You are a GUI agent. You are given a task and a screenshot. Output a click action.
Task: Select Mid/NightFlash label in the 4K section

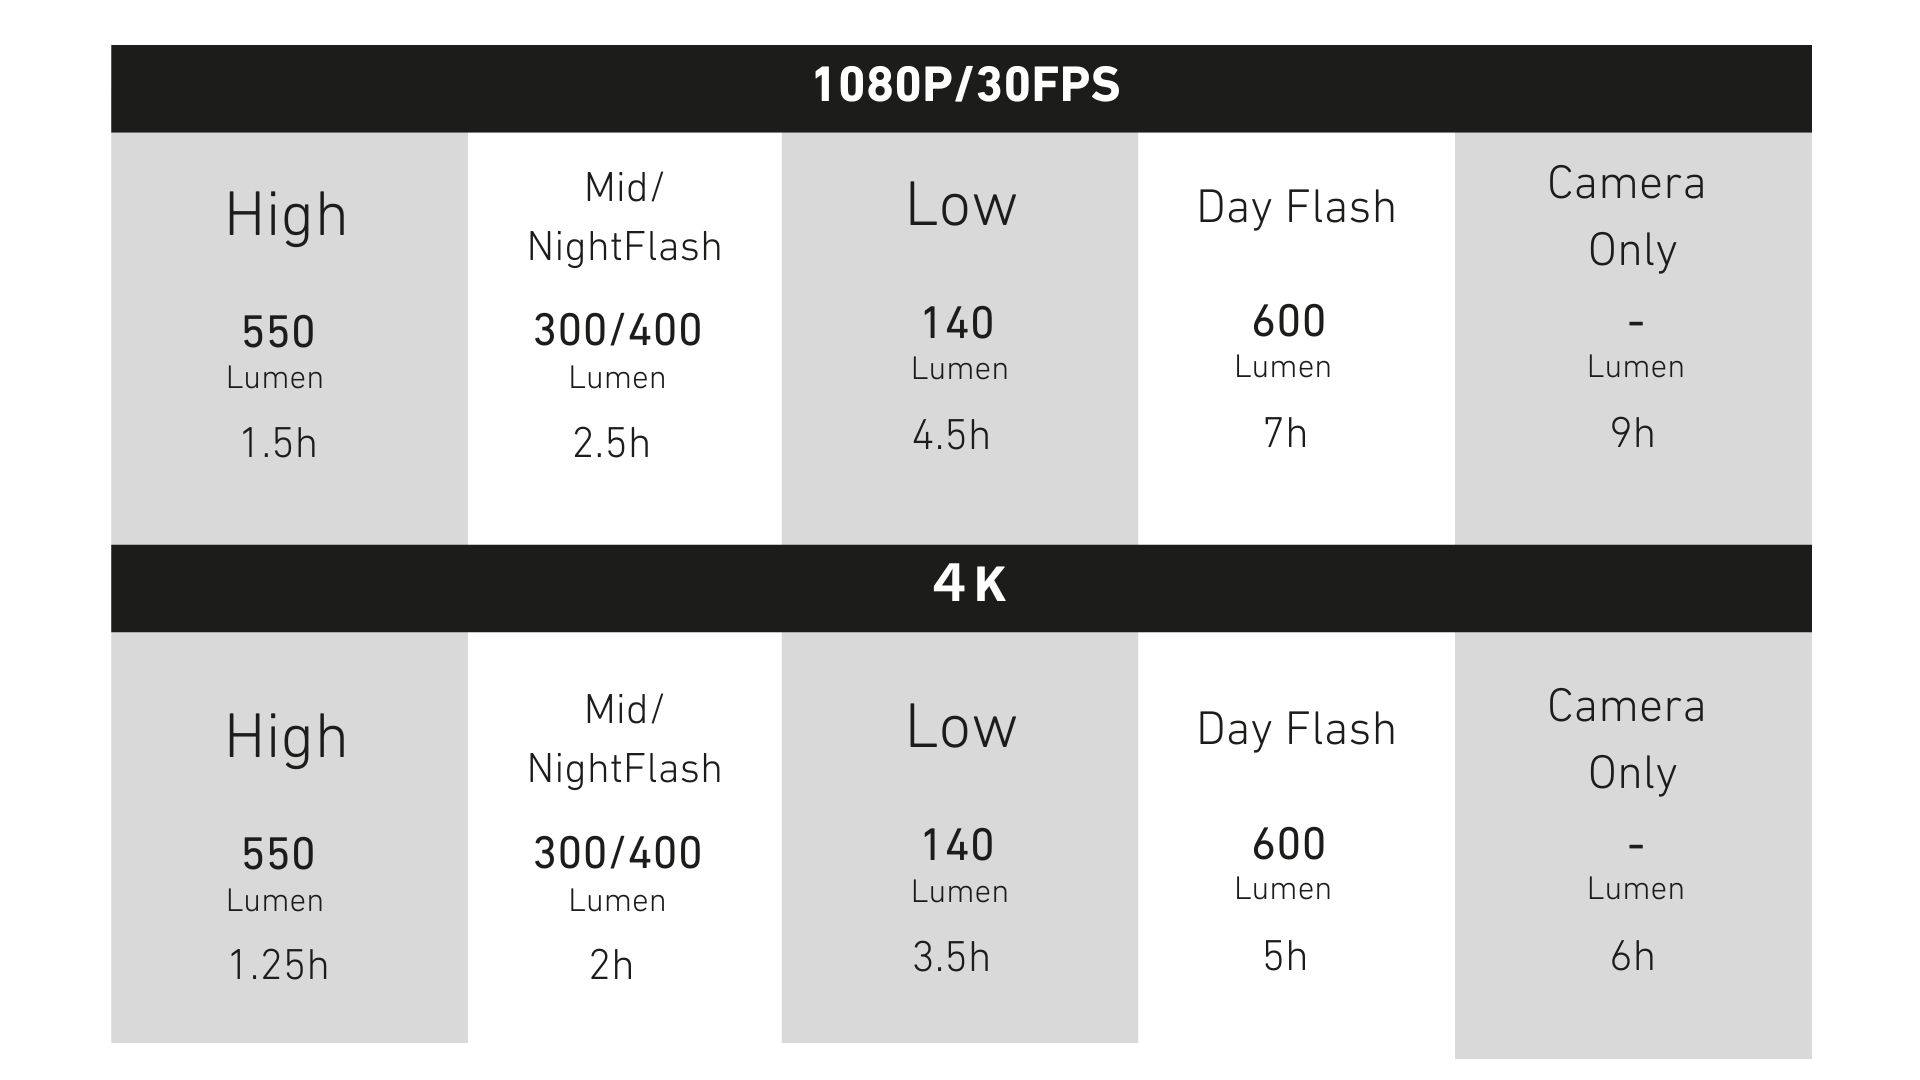pyautogui.click(x=624, y=739)
